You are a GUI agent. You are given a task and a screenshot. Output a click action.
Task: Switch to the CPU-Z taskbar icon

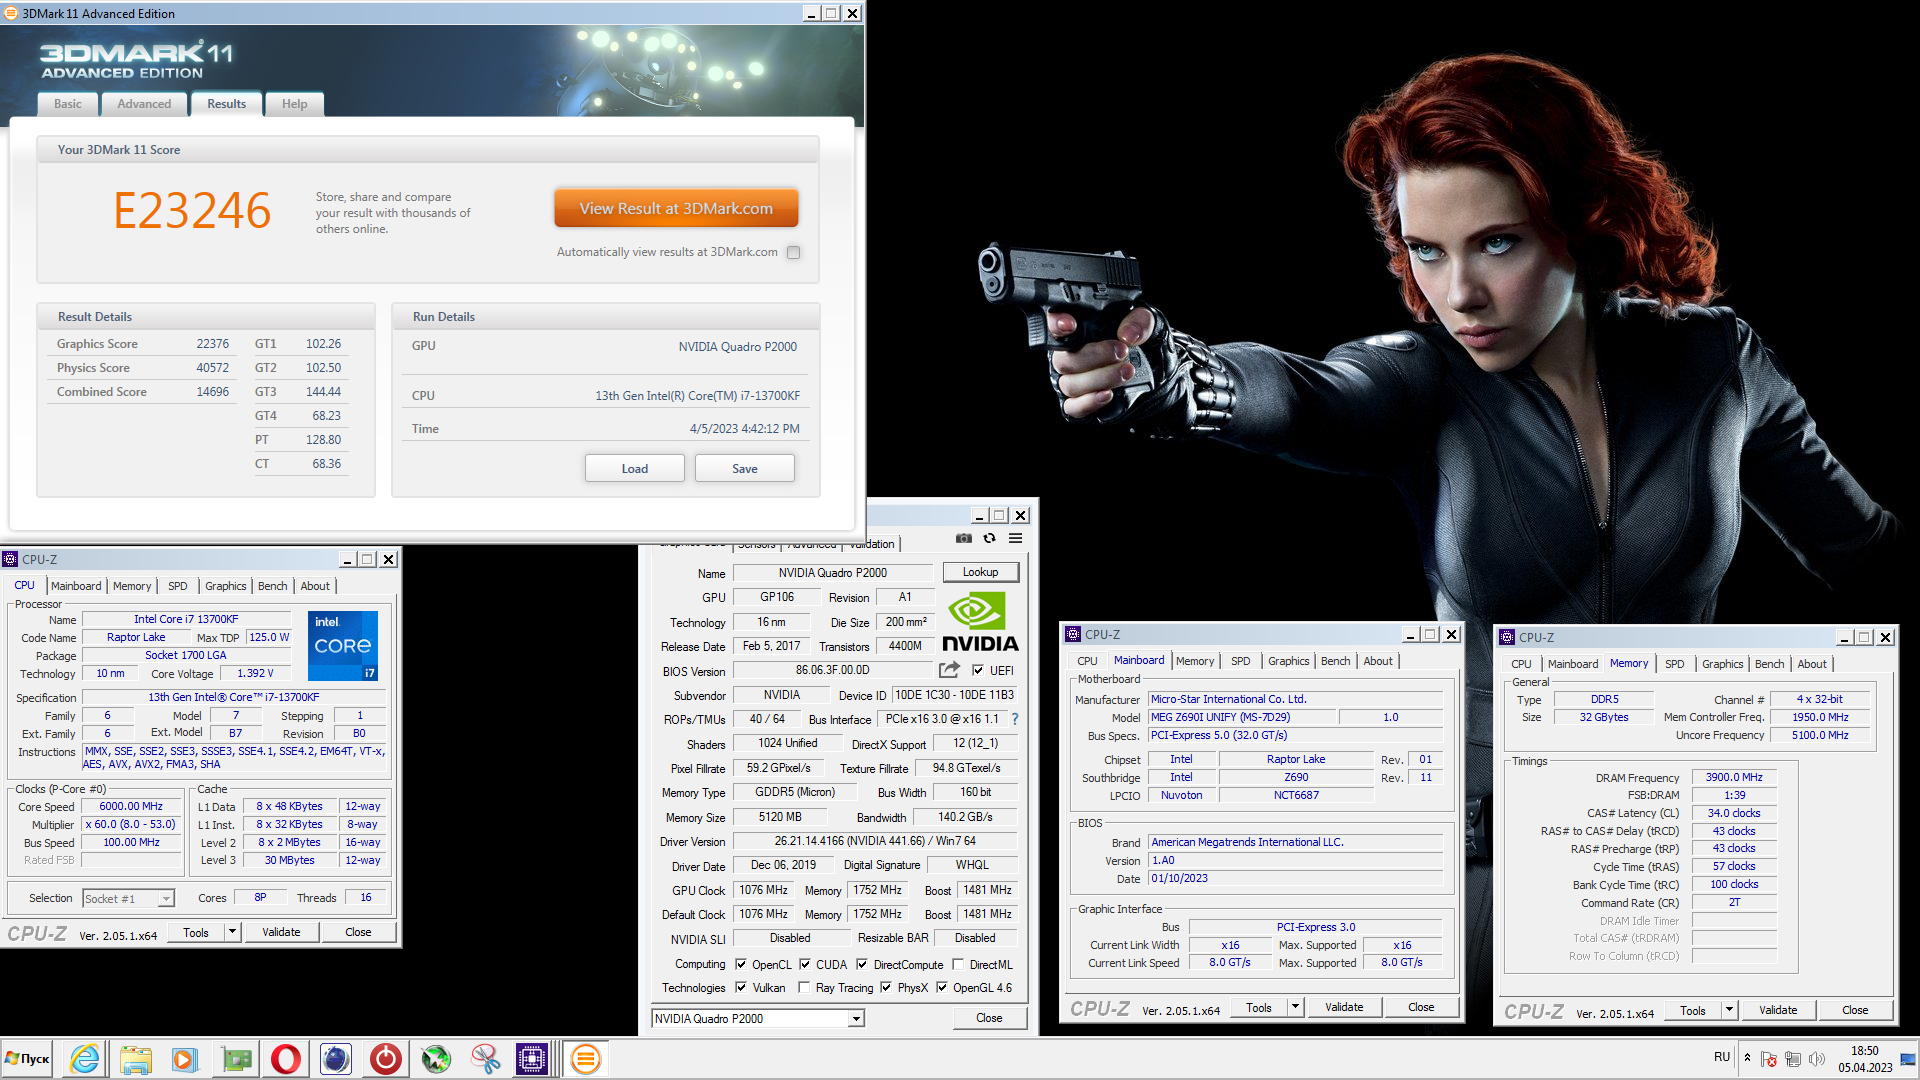pos(532,1059)
